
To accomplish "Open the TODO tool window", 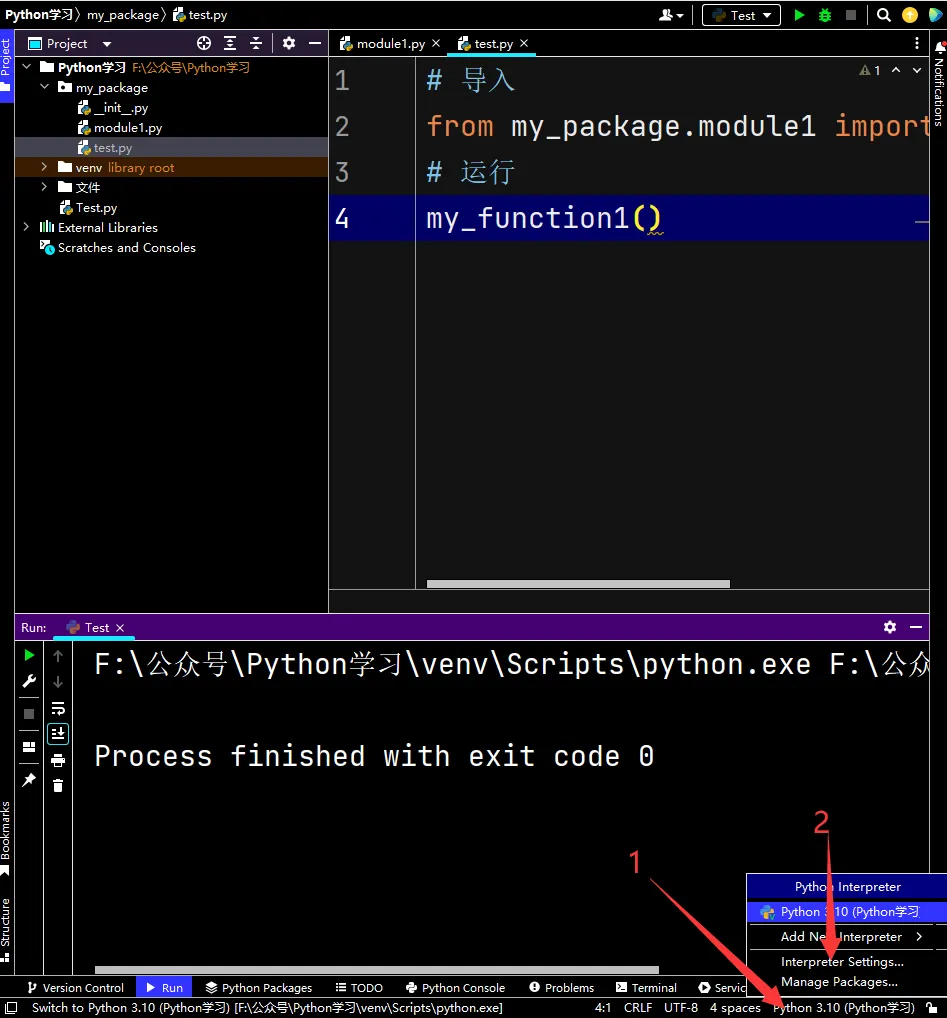I will click(x=359, y=987).
